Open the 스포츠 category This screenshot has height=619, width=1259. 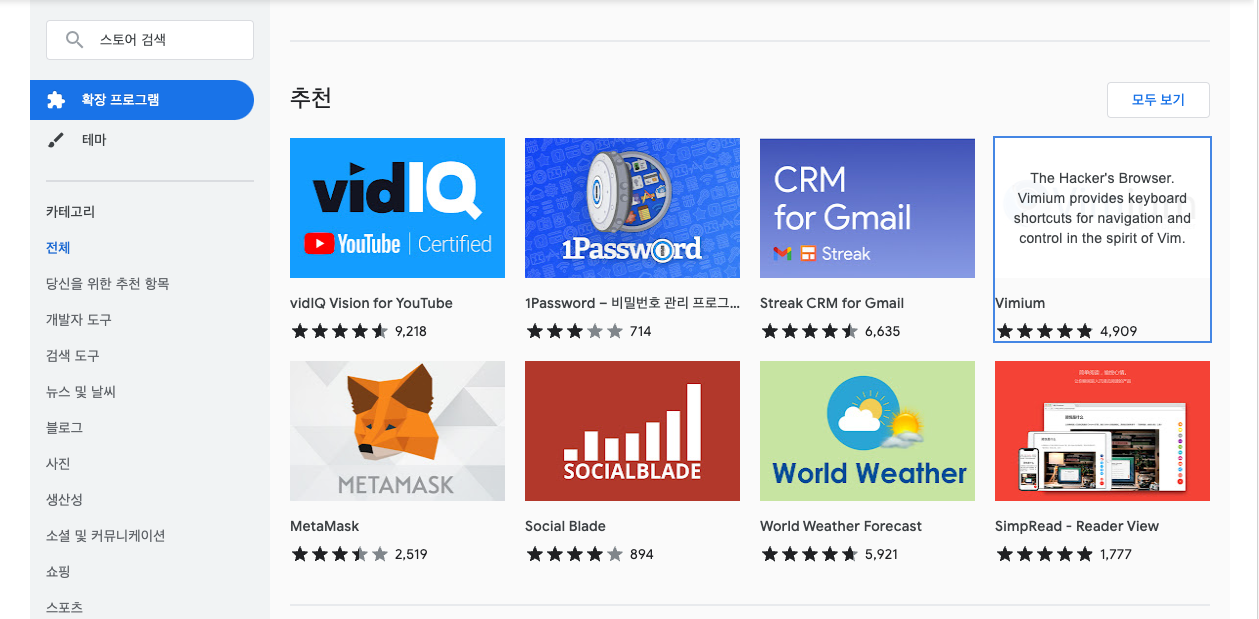(x=65, y=607)
